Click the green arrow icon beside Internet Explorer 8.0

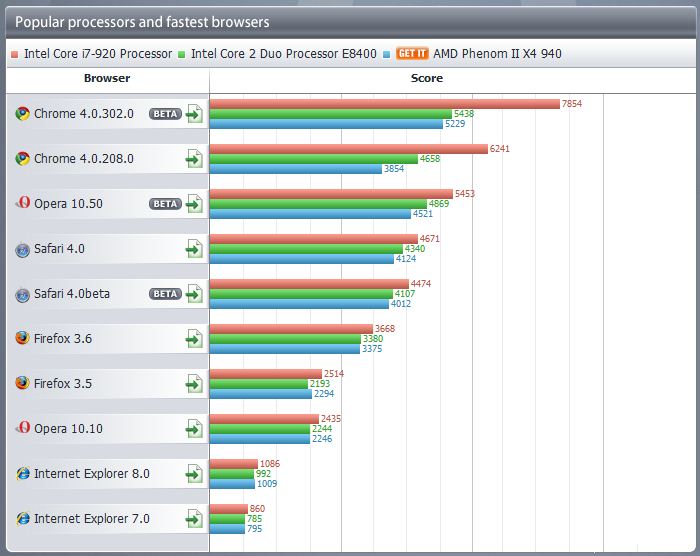pos(194,474)
